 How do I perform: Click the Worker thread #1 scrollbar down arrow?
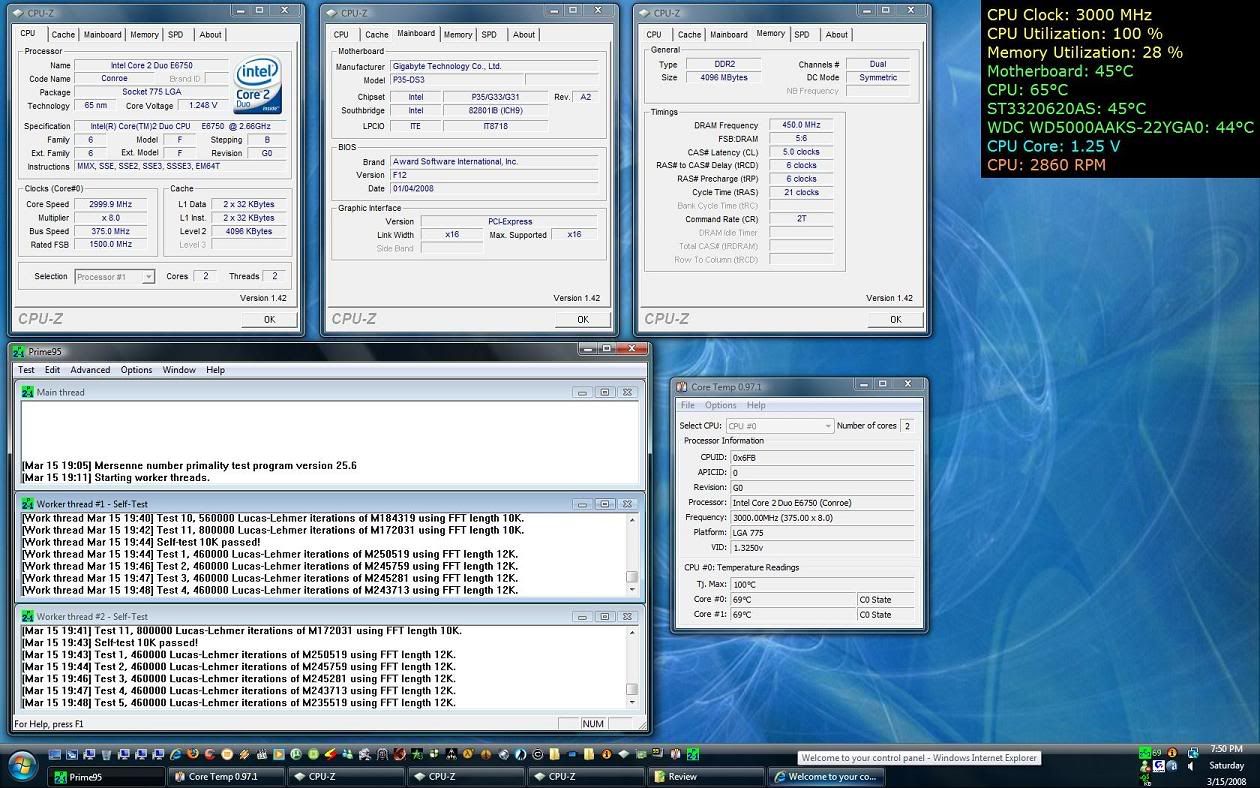(x=632, y=590)
